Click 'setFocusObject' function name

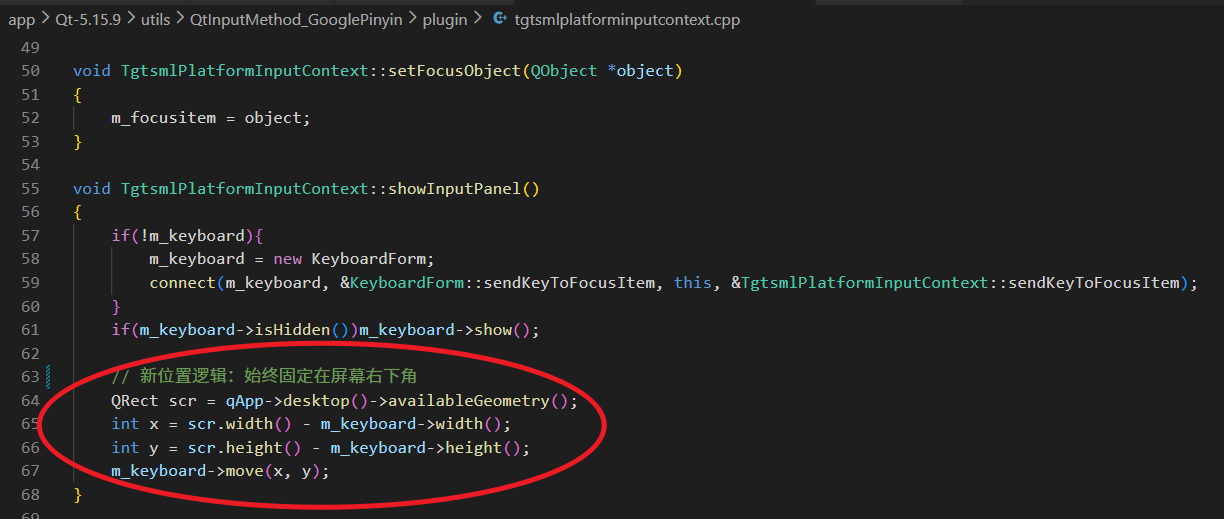(455, 71)
